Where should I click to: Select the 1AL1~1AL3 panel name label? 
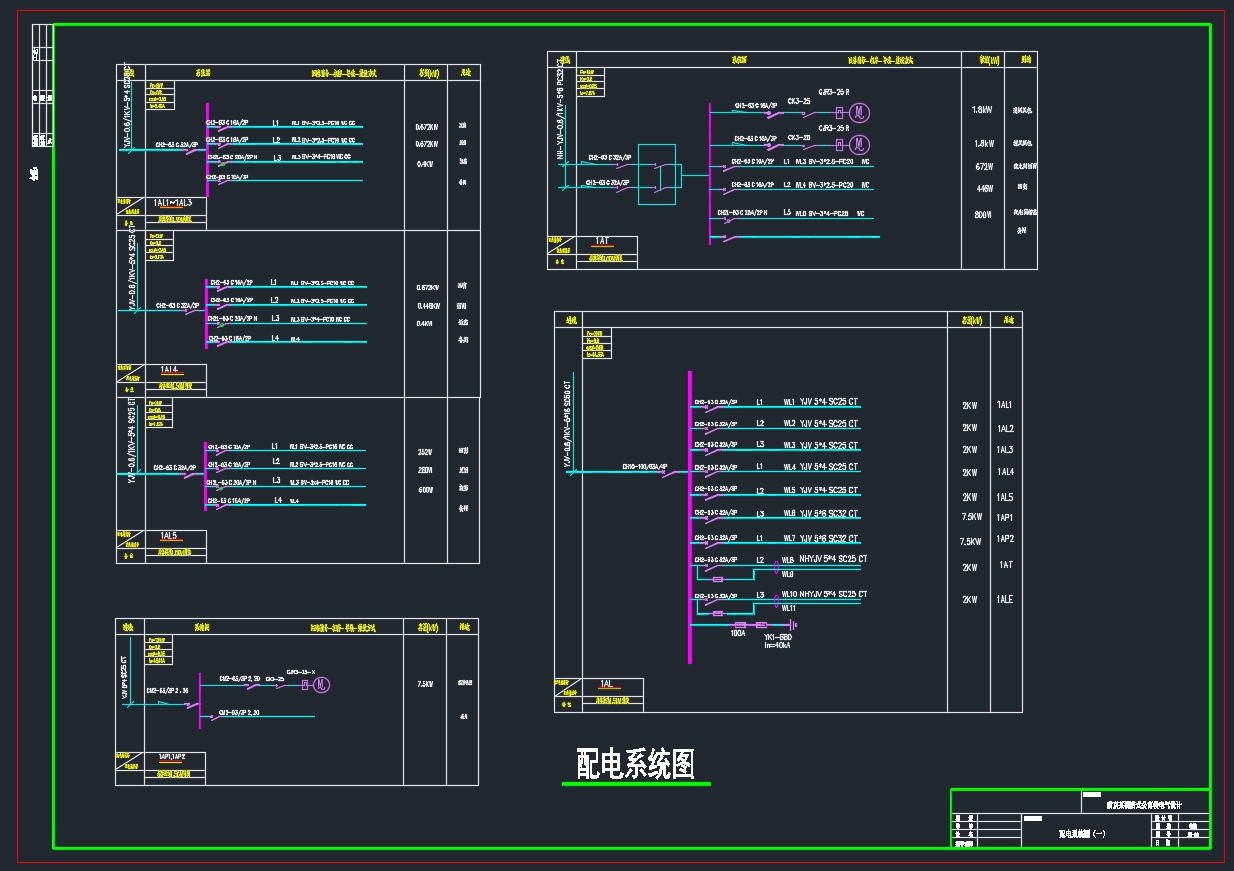(x=175, y=203)
